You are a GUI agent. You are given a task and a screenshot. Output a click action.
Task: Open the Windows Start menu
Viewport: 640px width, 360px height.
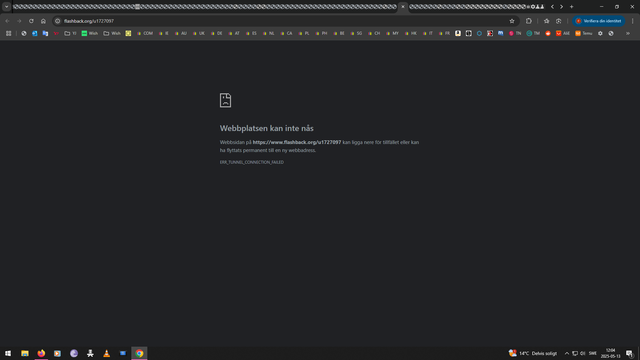click(8, 353)
